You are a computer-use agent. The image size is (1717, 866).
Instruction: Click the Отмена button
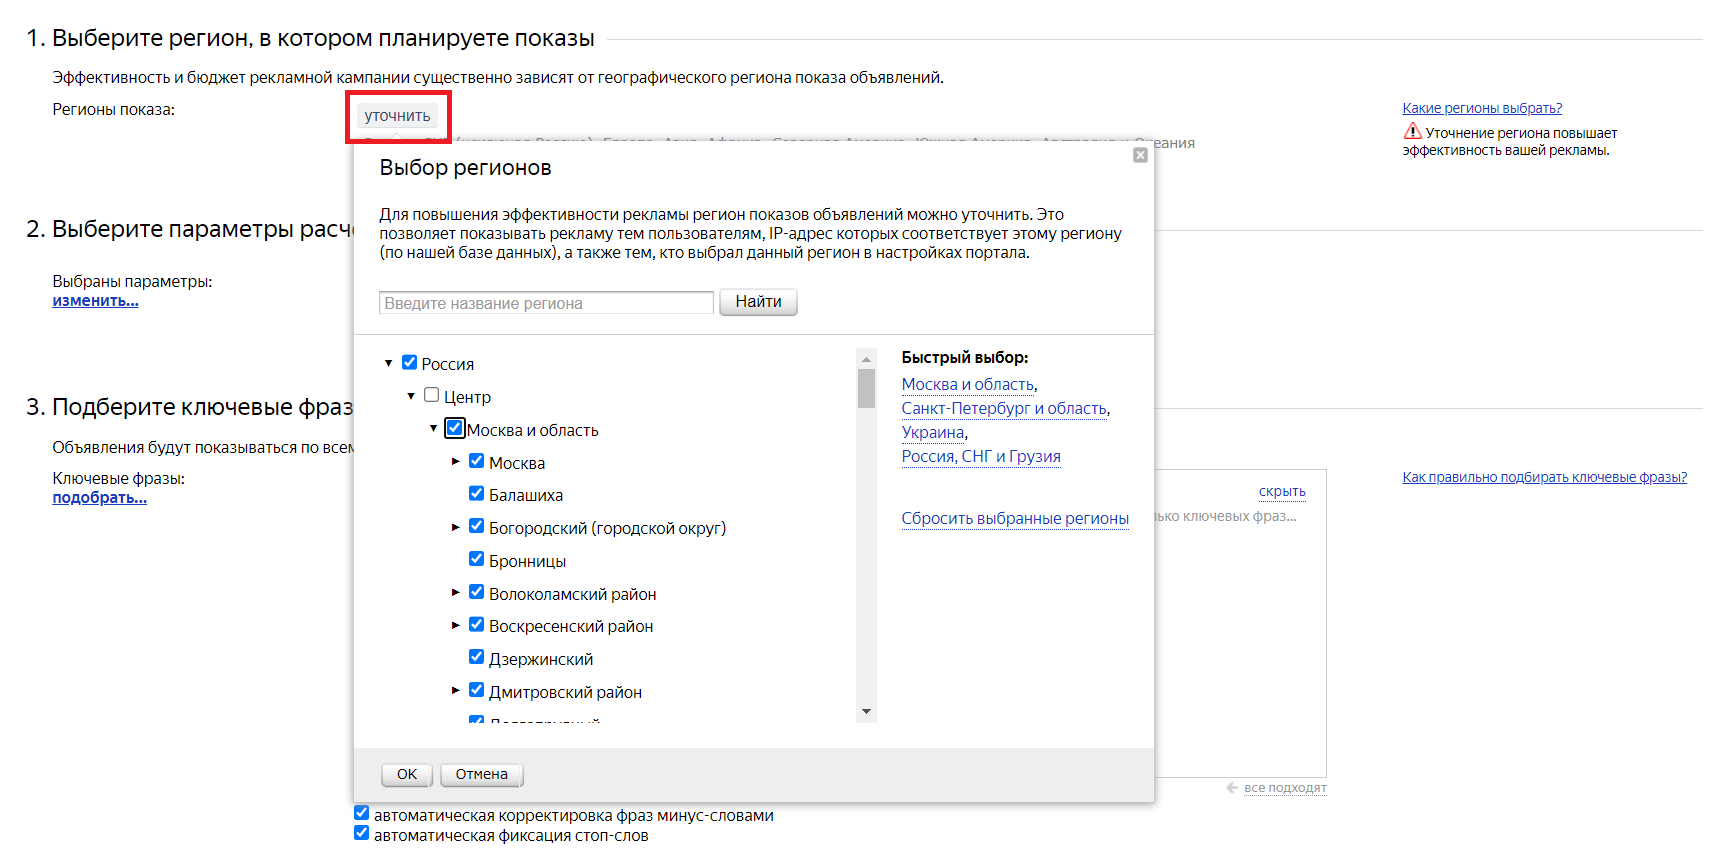[481, 774]
